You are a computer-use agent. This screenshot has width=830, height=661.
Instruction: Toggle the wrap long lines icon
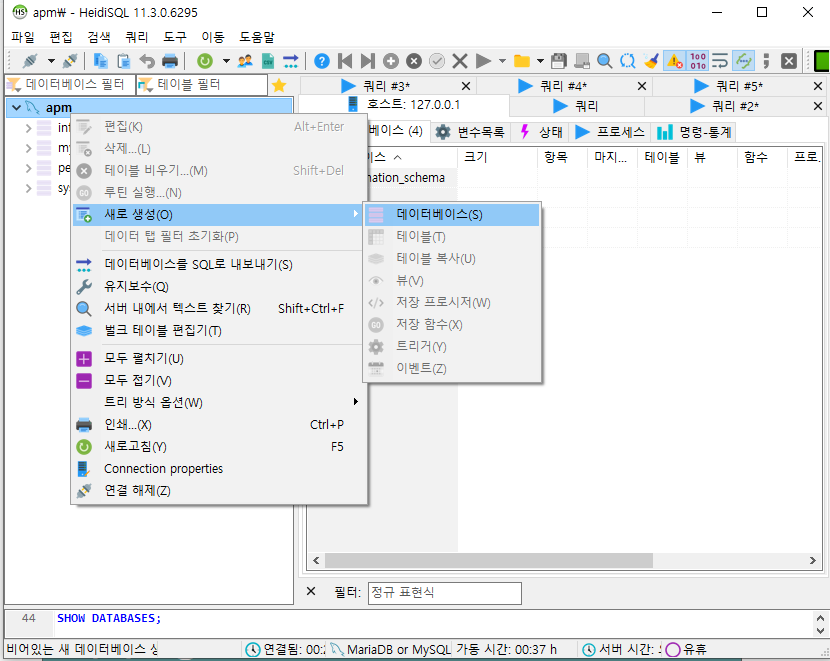[720, 61]
